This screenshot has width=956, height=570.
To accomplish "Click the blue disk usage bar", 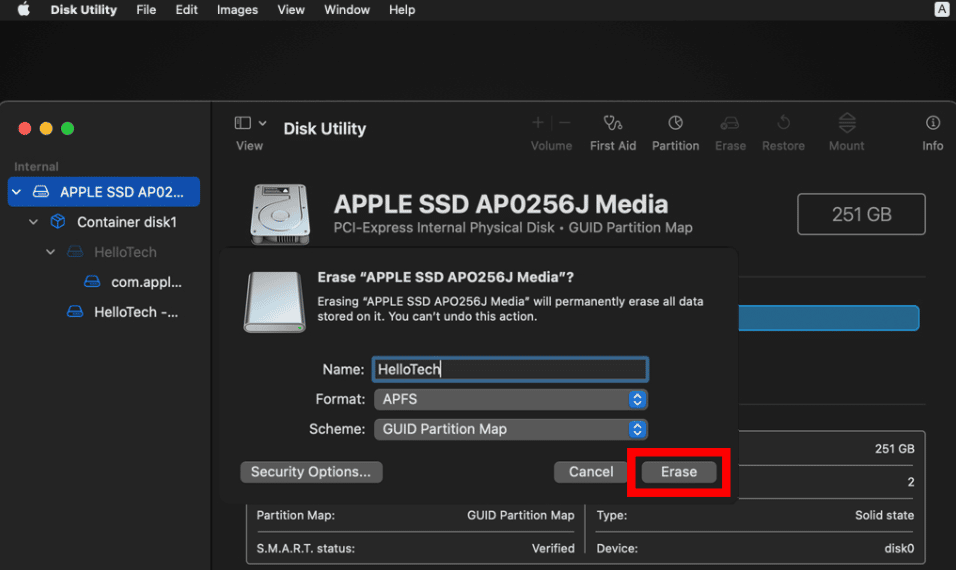I will 828,318.
